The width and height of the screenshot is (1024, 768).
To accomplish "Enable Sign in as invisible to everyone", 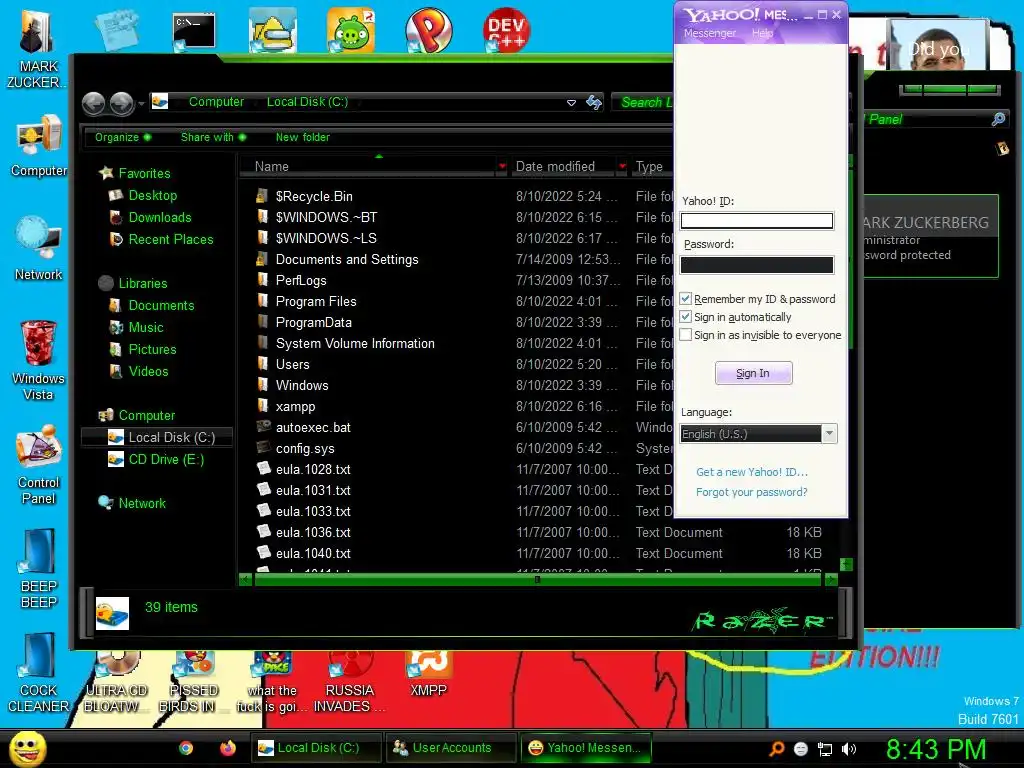I will point(685,335).
